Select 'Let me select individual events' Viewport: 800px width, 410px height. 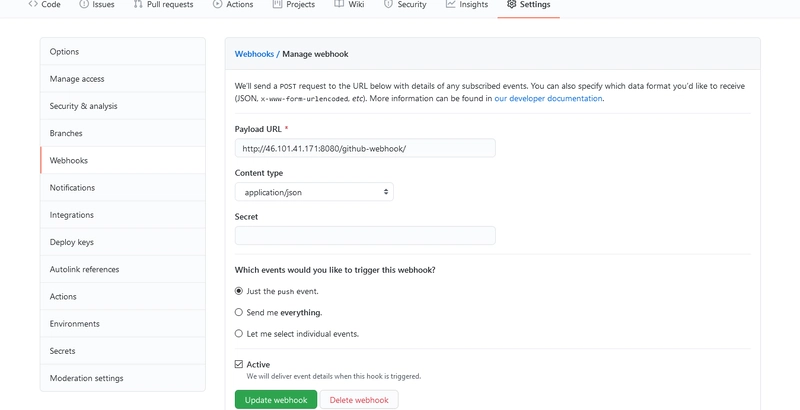coord(239,334)
